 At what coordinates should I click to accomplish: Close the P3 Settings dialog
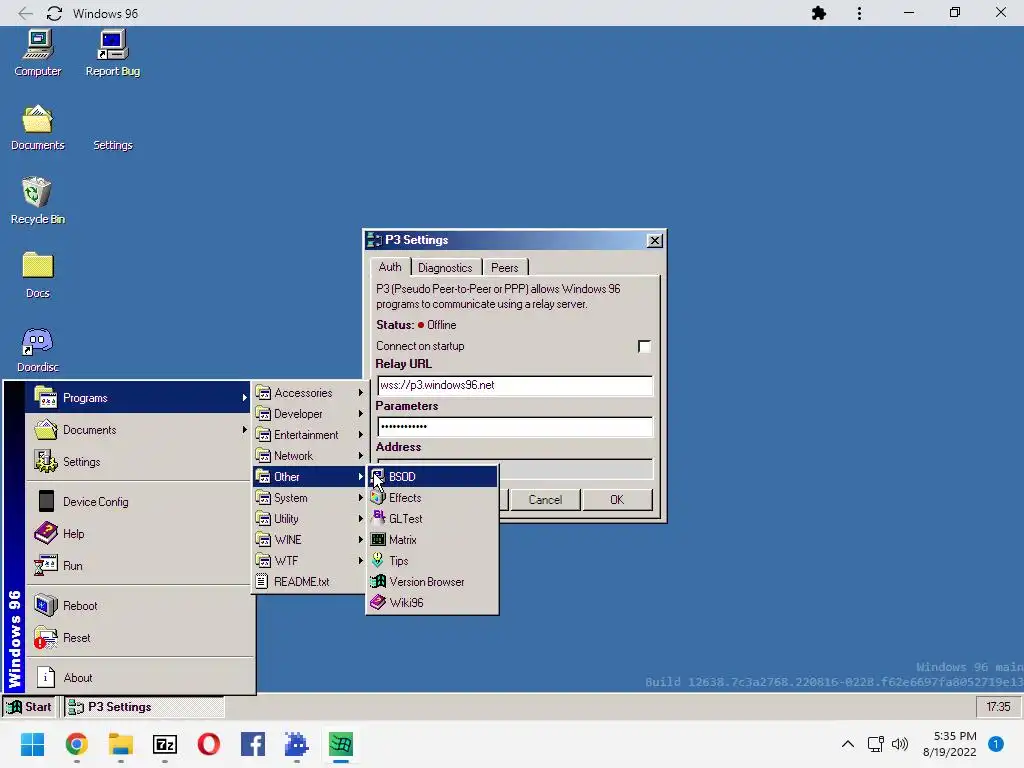[x=654, y=240]
